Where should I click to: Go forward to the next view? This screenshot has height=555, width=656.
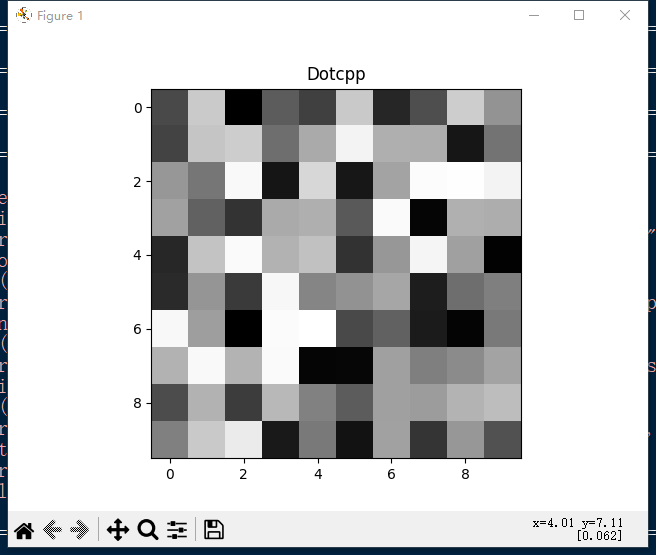pyautogui.click(x=79, y=530)
